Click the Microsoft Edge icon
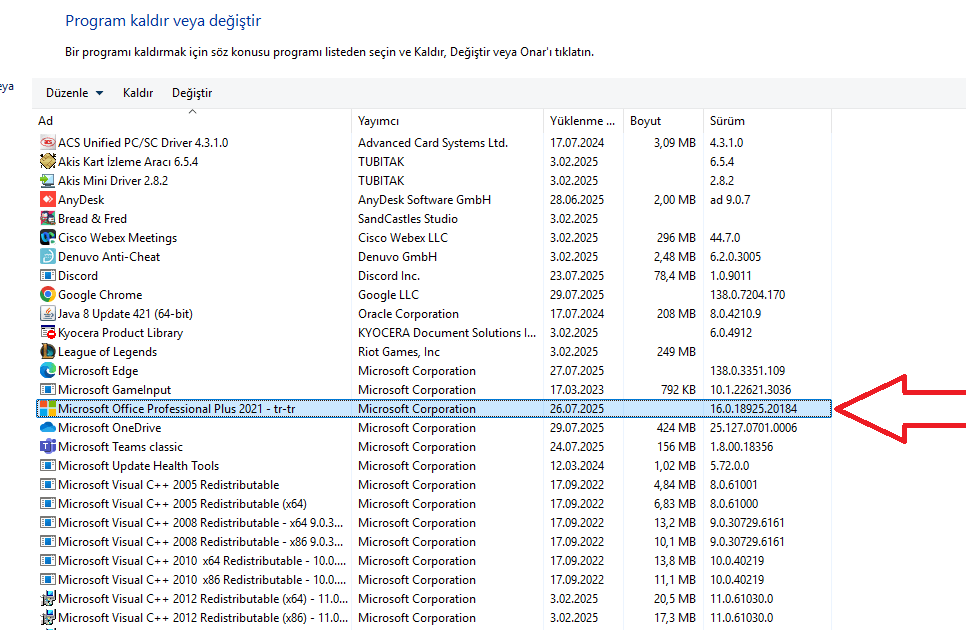966x630 pixels. point(47,371)
